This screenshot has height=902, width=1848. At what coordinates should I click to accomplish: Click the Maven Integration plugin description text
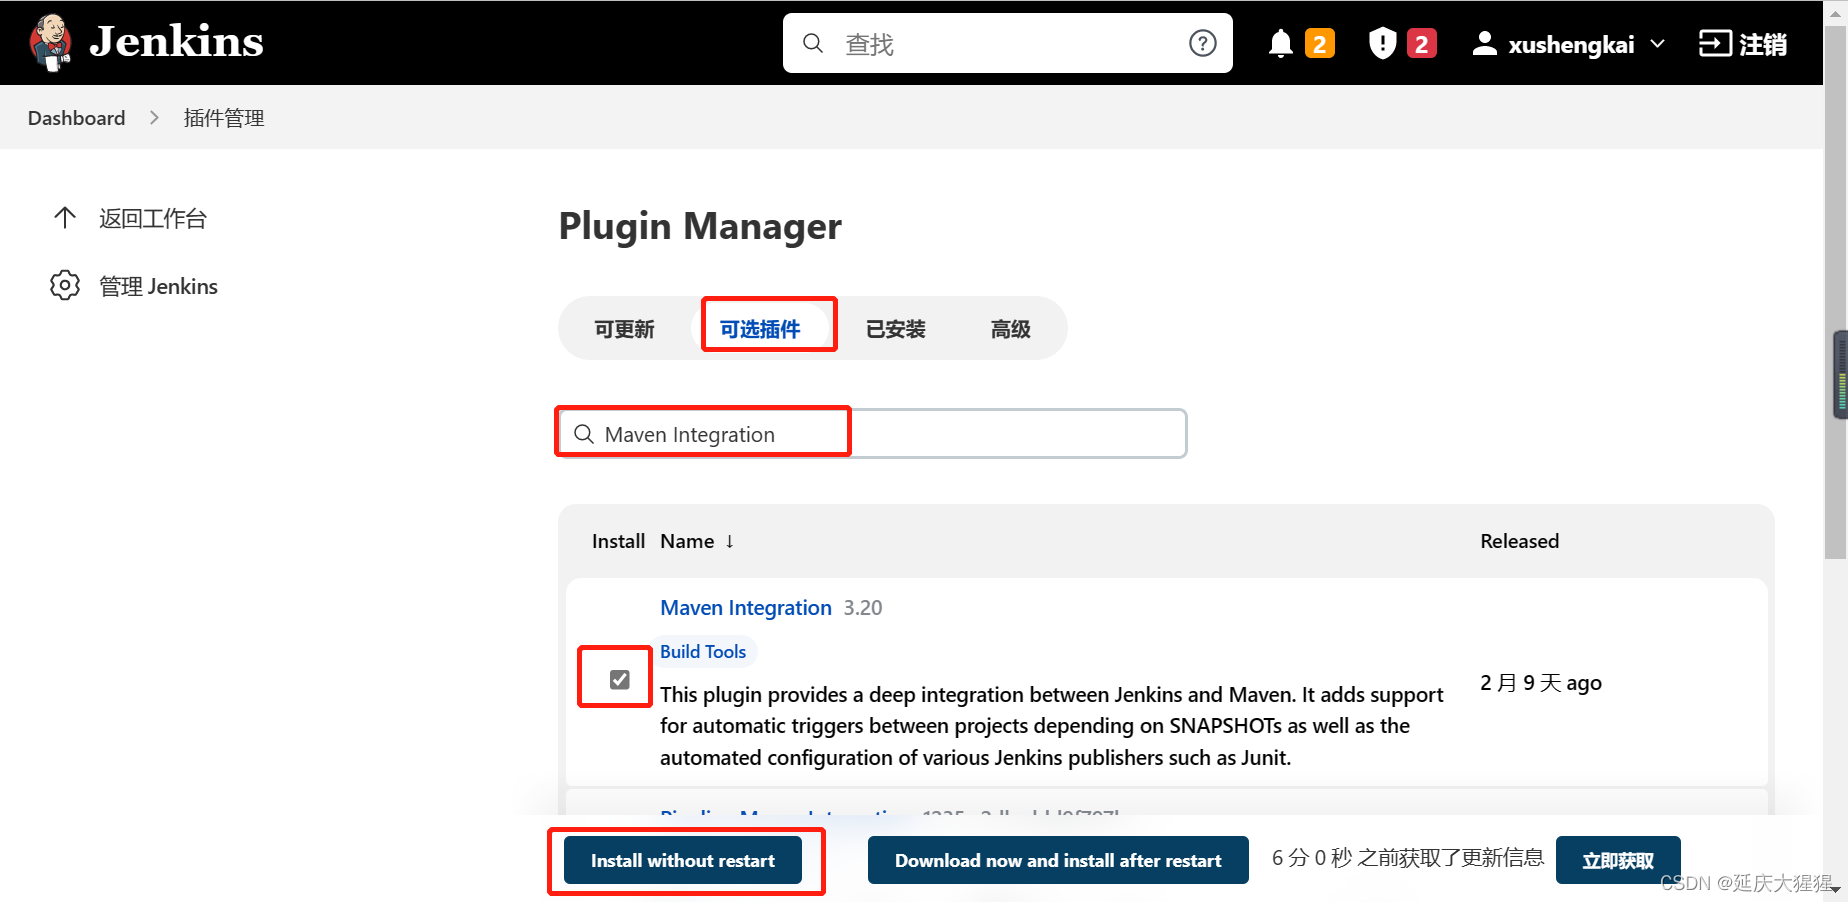(1052, 726)
